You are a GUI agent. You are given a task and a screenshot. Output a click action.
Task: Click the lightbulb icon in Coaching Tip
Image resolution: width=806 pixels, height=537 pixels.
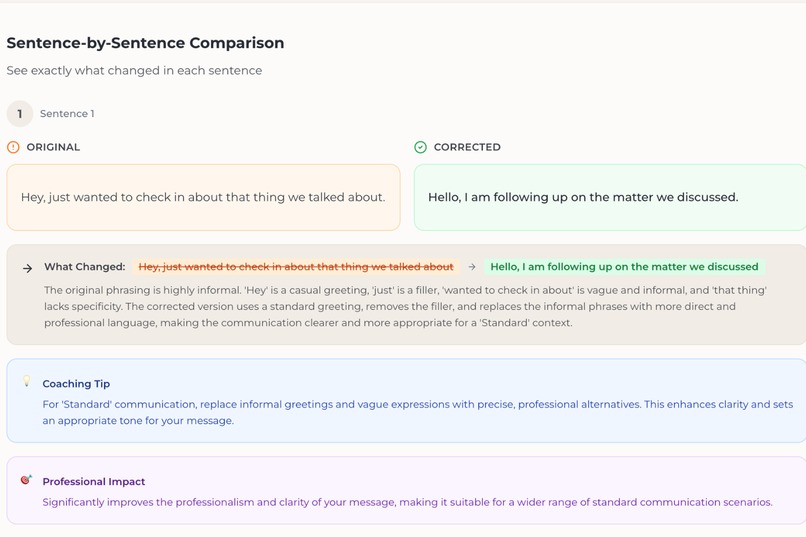tap(27, 381)
